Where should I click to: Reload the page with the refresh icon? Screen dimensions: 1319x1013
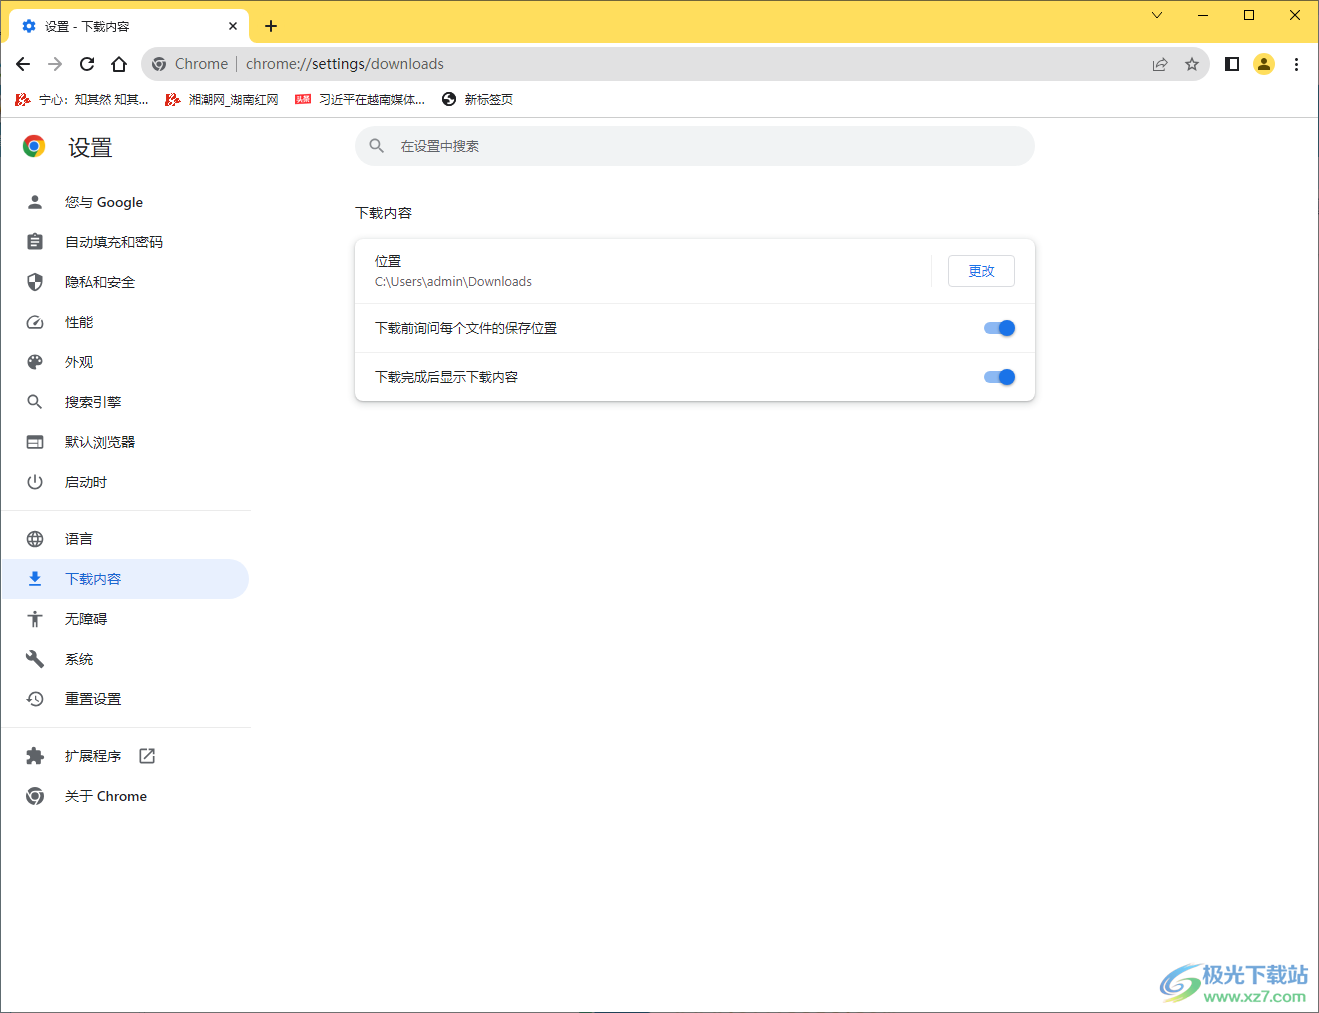[87, 64]
